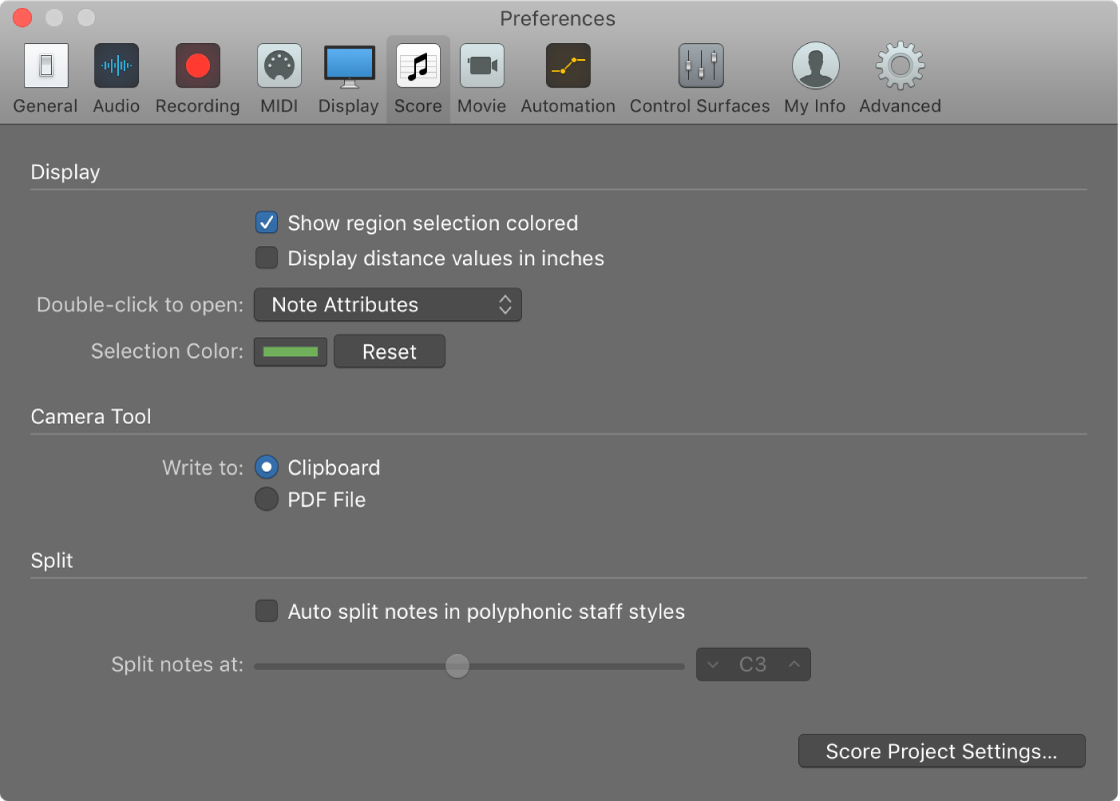The image size is (1120, 801).
Task: Open My Info profile icon
Action: [x=814, y=67]
